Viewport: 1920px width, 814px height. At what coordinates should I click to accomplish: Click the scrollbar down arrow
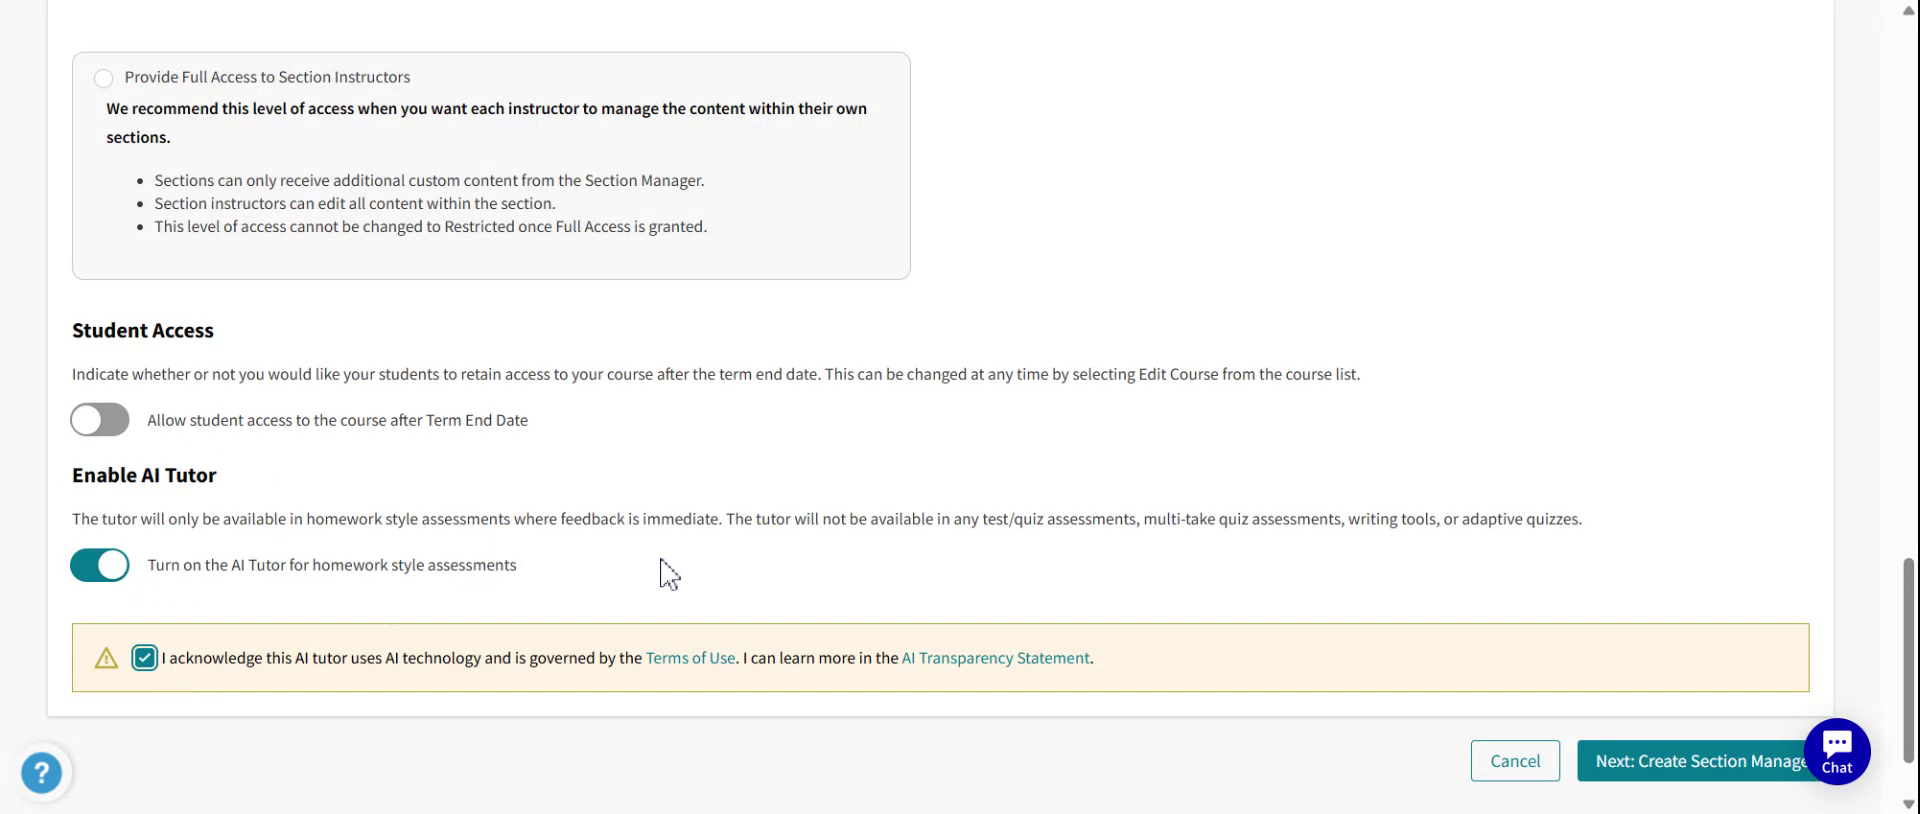point(1908,804)
